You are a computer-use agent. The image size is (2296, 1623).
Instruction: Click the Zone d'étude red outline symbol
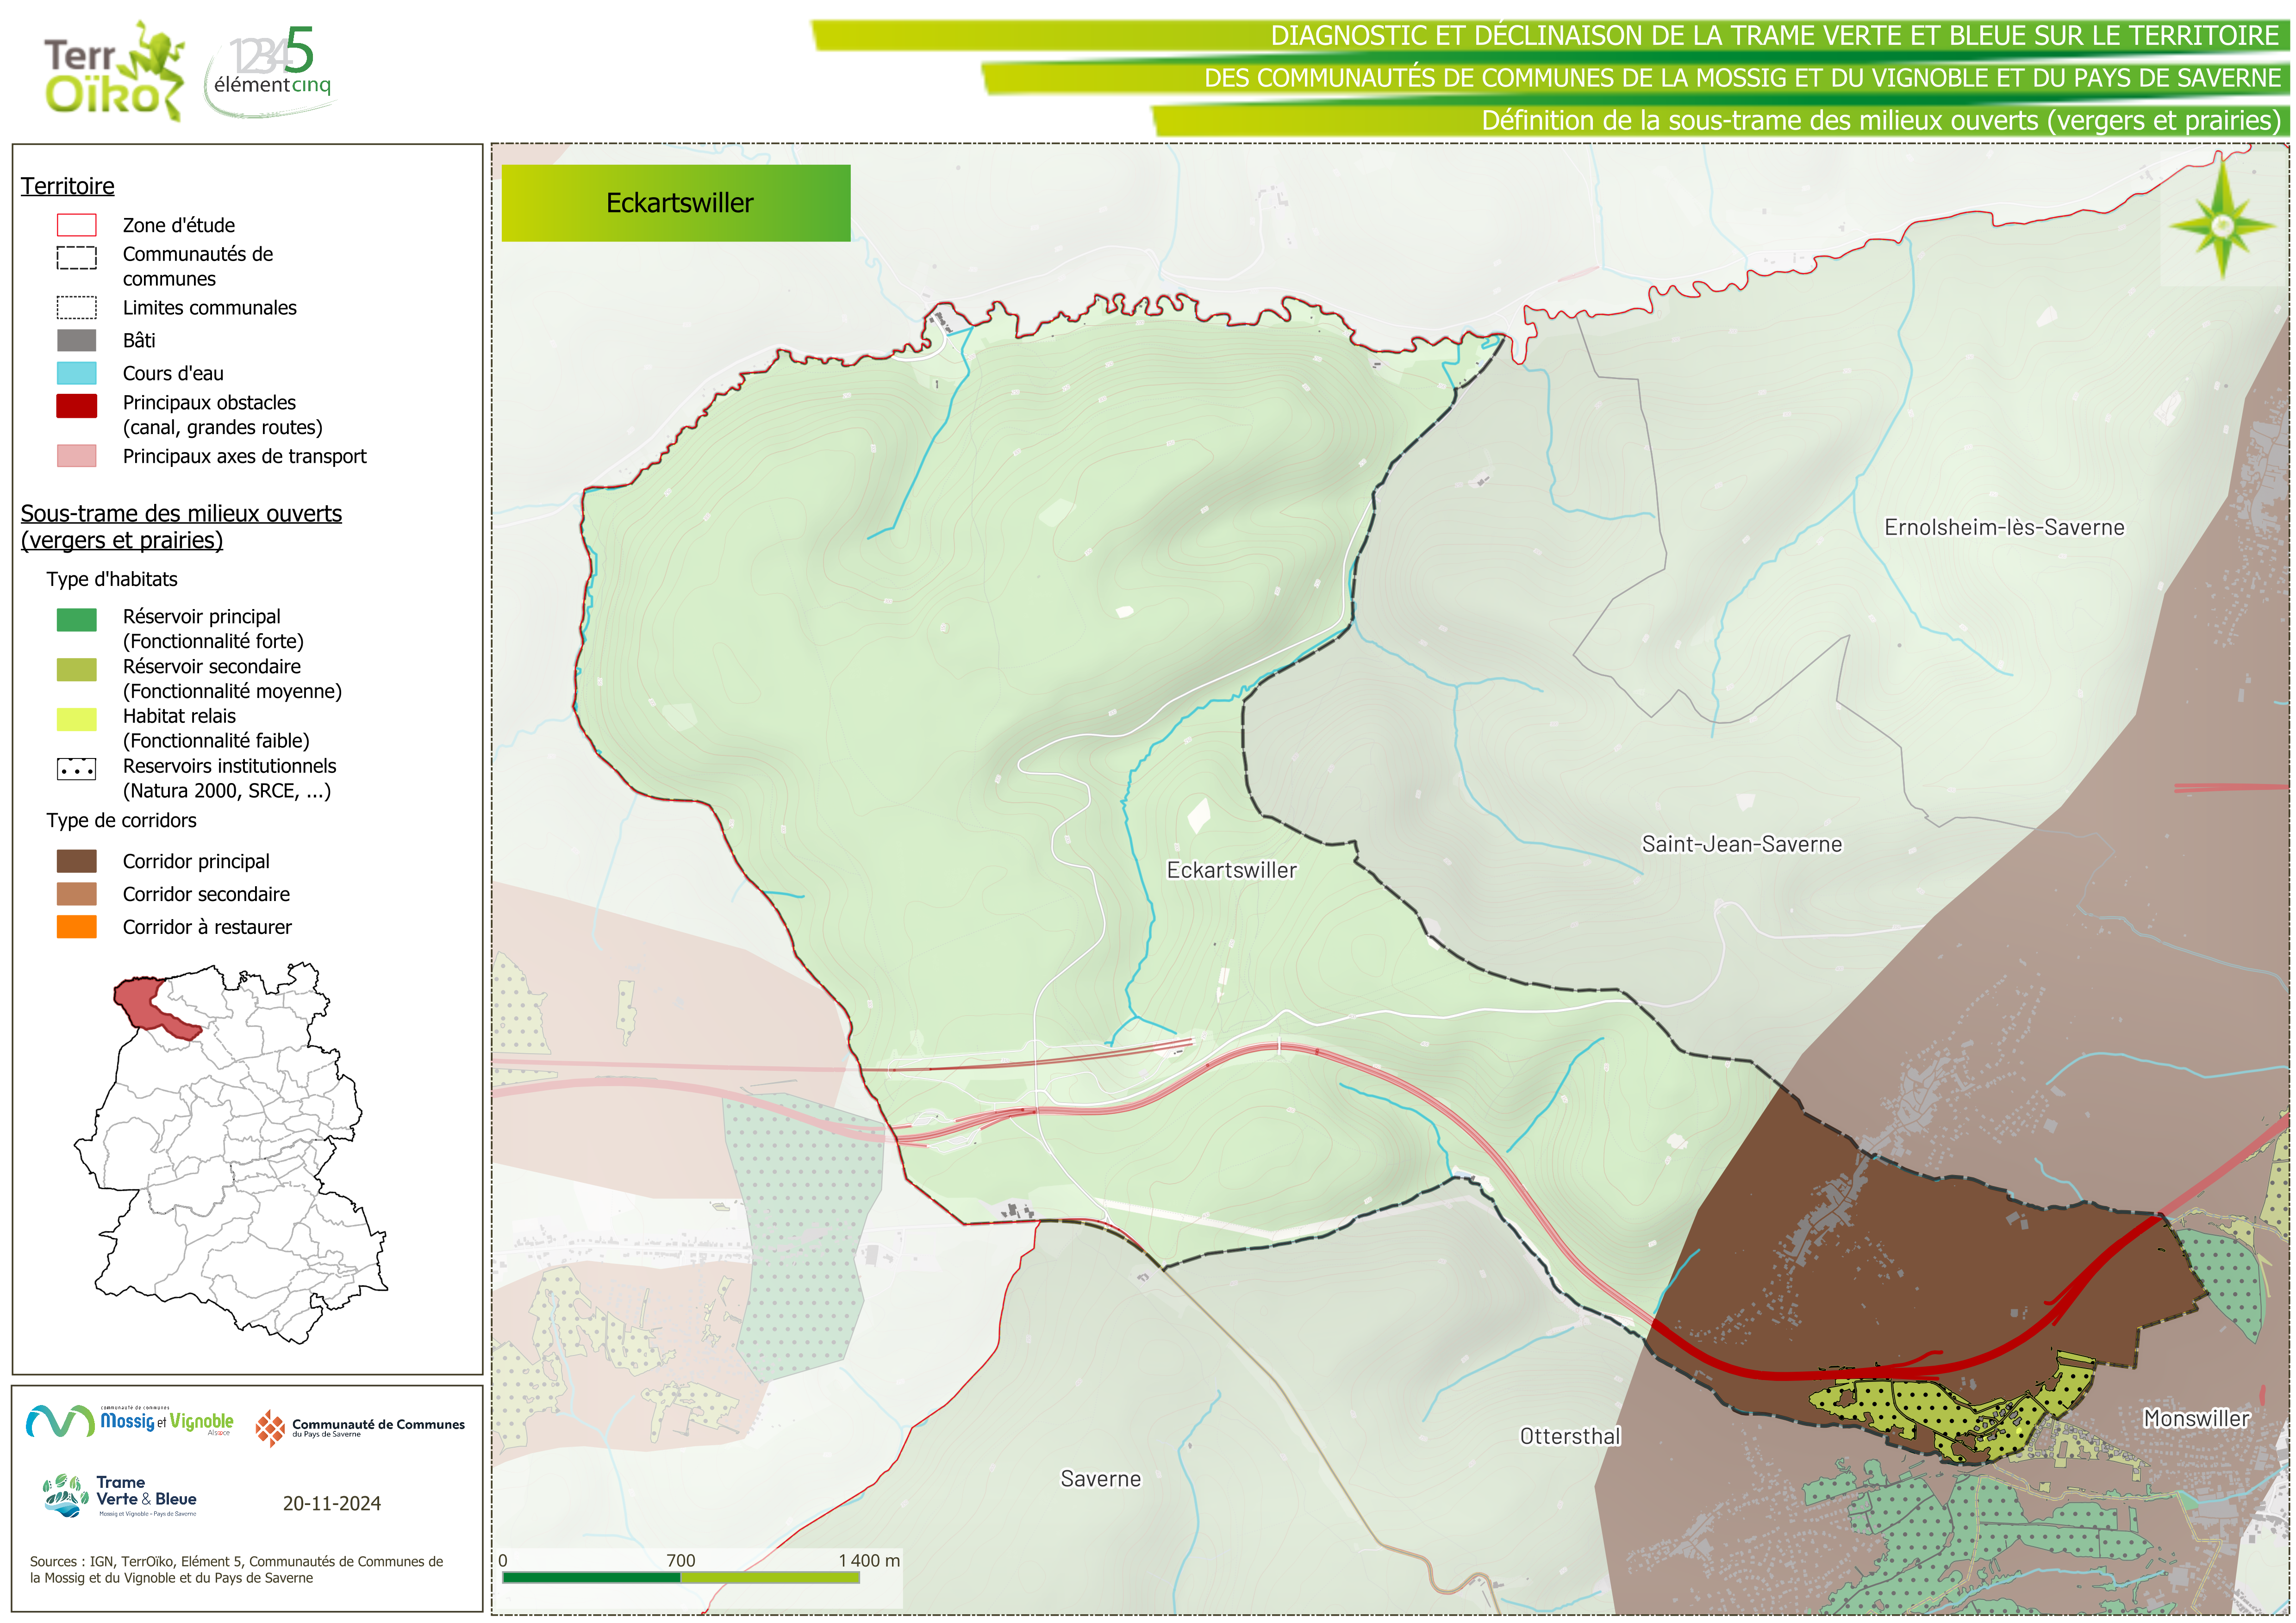coord(77,225)
